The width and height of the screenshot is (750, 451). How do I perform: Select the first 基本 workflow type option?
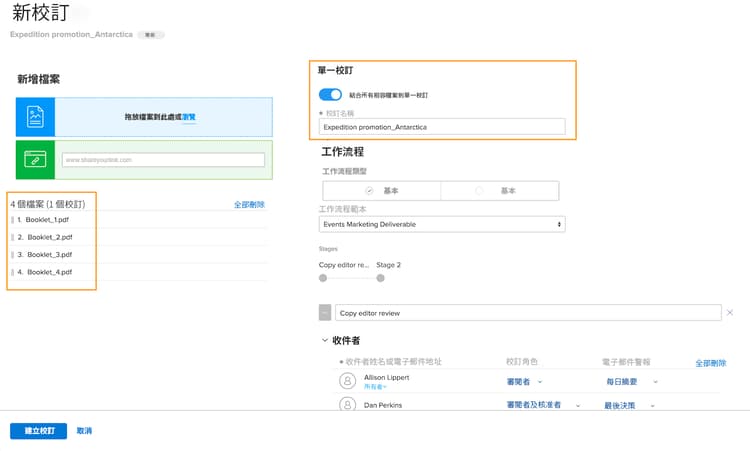[x=382, y=191]
